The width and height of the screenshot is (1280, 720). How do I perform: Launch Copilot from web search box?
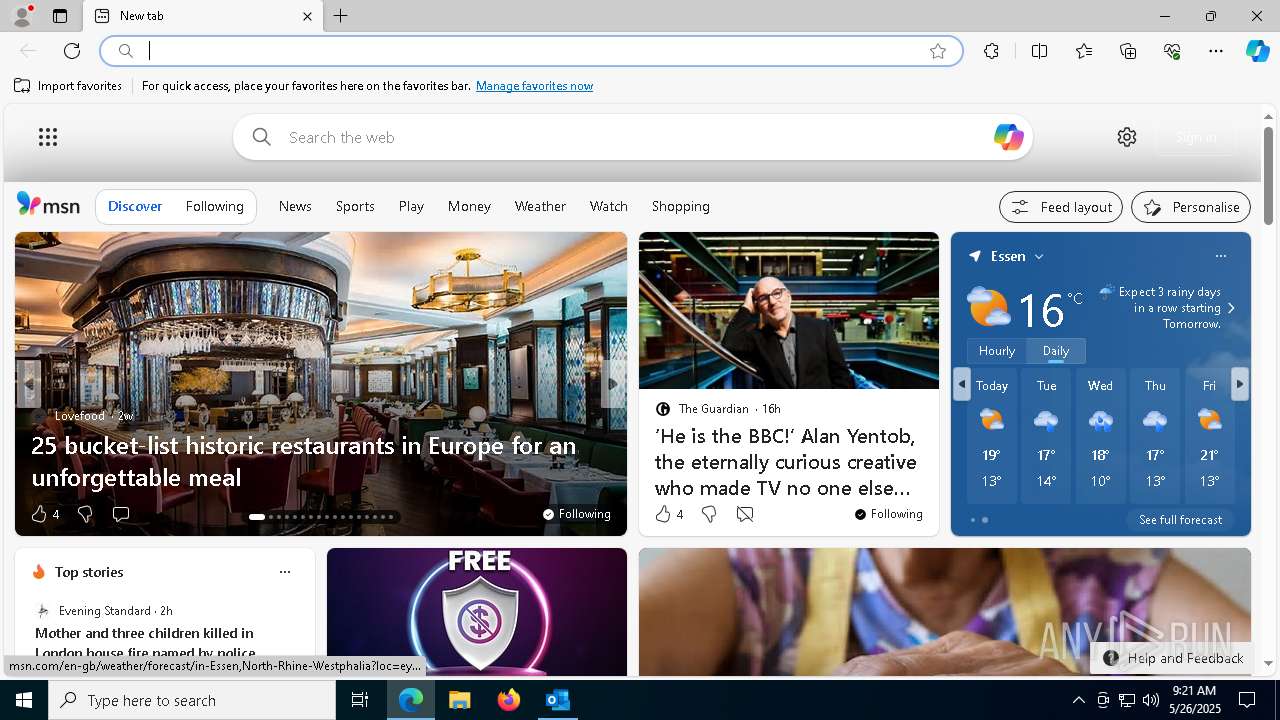pos(1008,137)
